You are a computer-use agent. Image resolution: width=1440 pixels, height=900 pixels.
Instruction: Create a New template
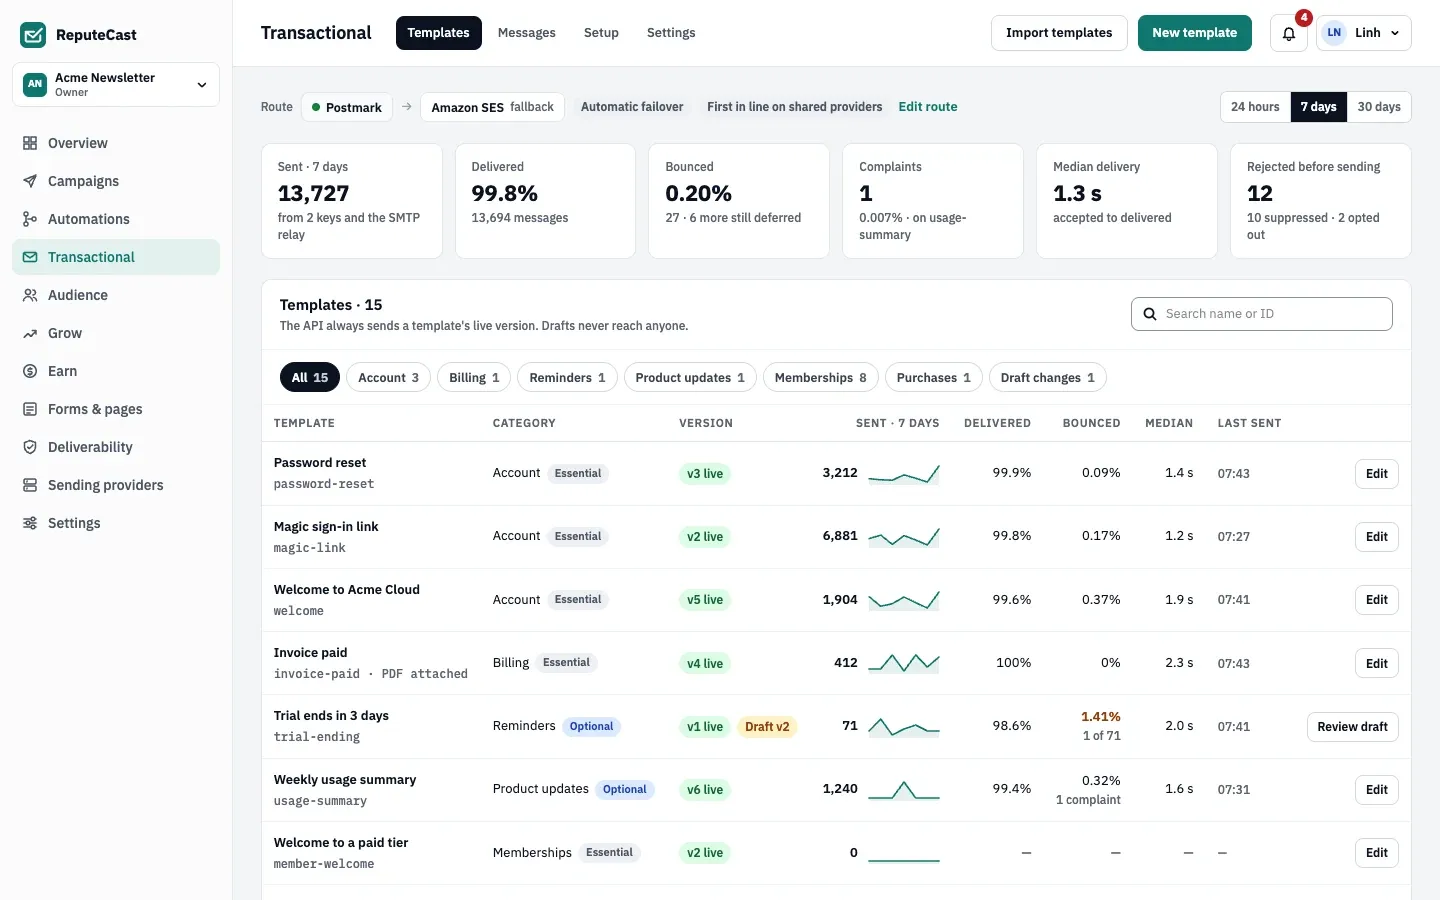pos(1195,33)
